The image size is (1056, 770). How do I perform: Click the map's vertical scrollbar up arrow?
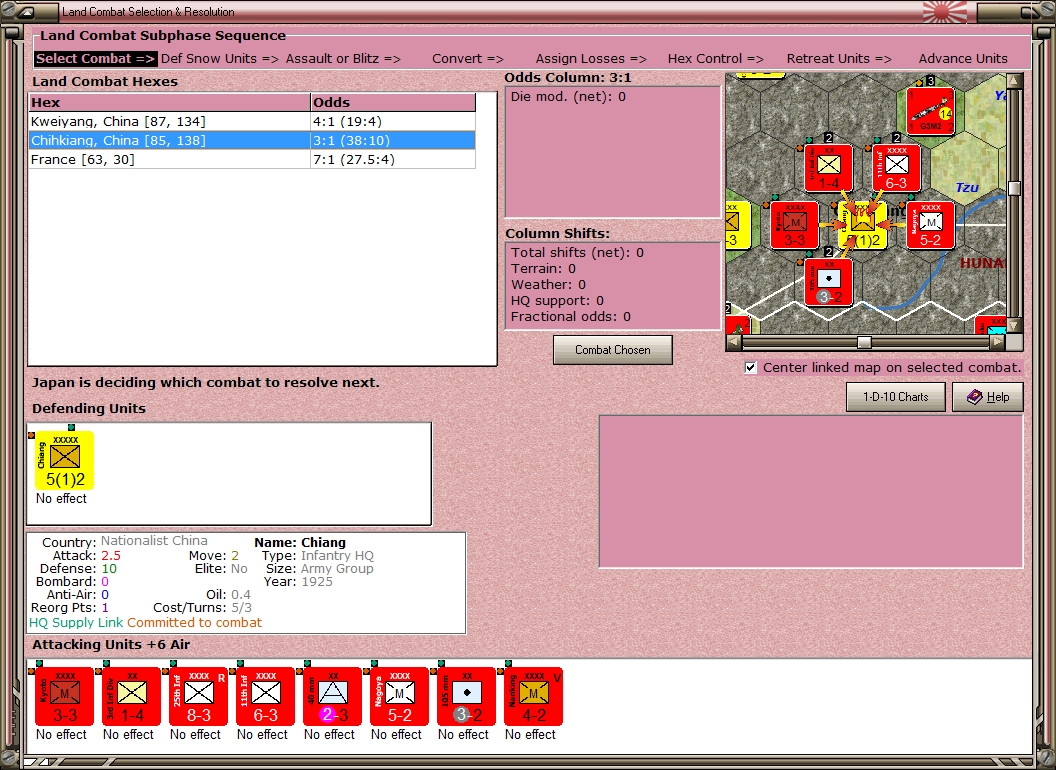pyautogui.click(x=1015, y=82)
